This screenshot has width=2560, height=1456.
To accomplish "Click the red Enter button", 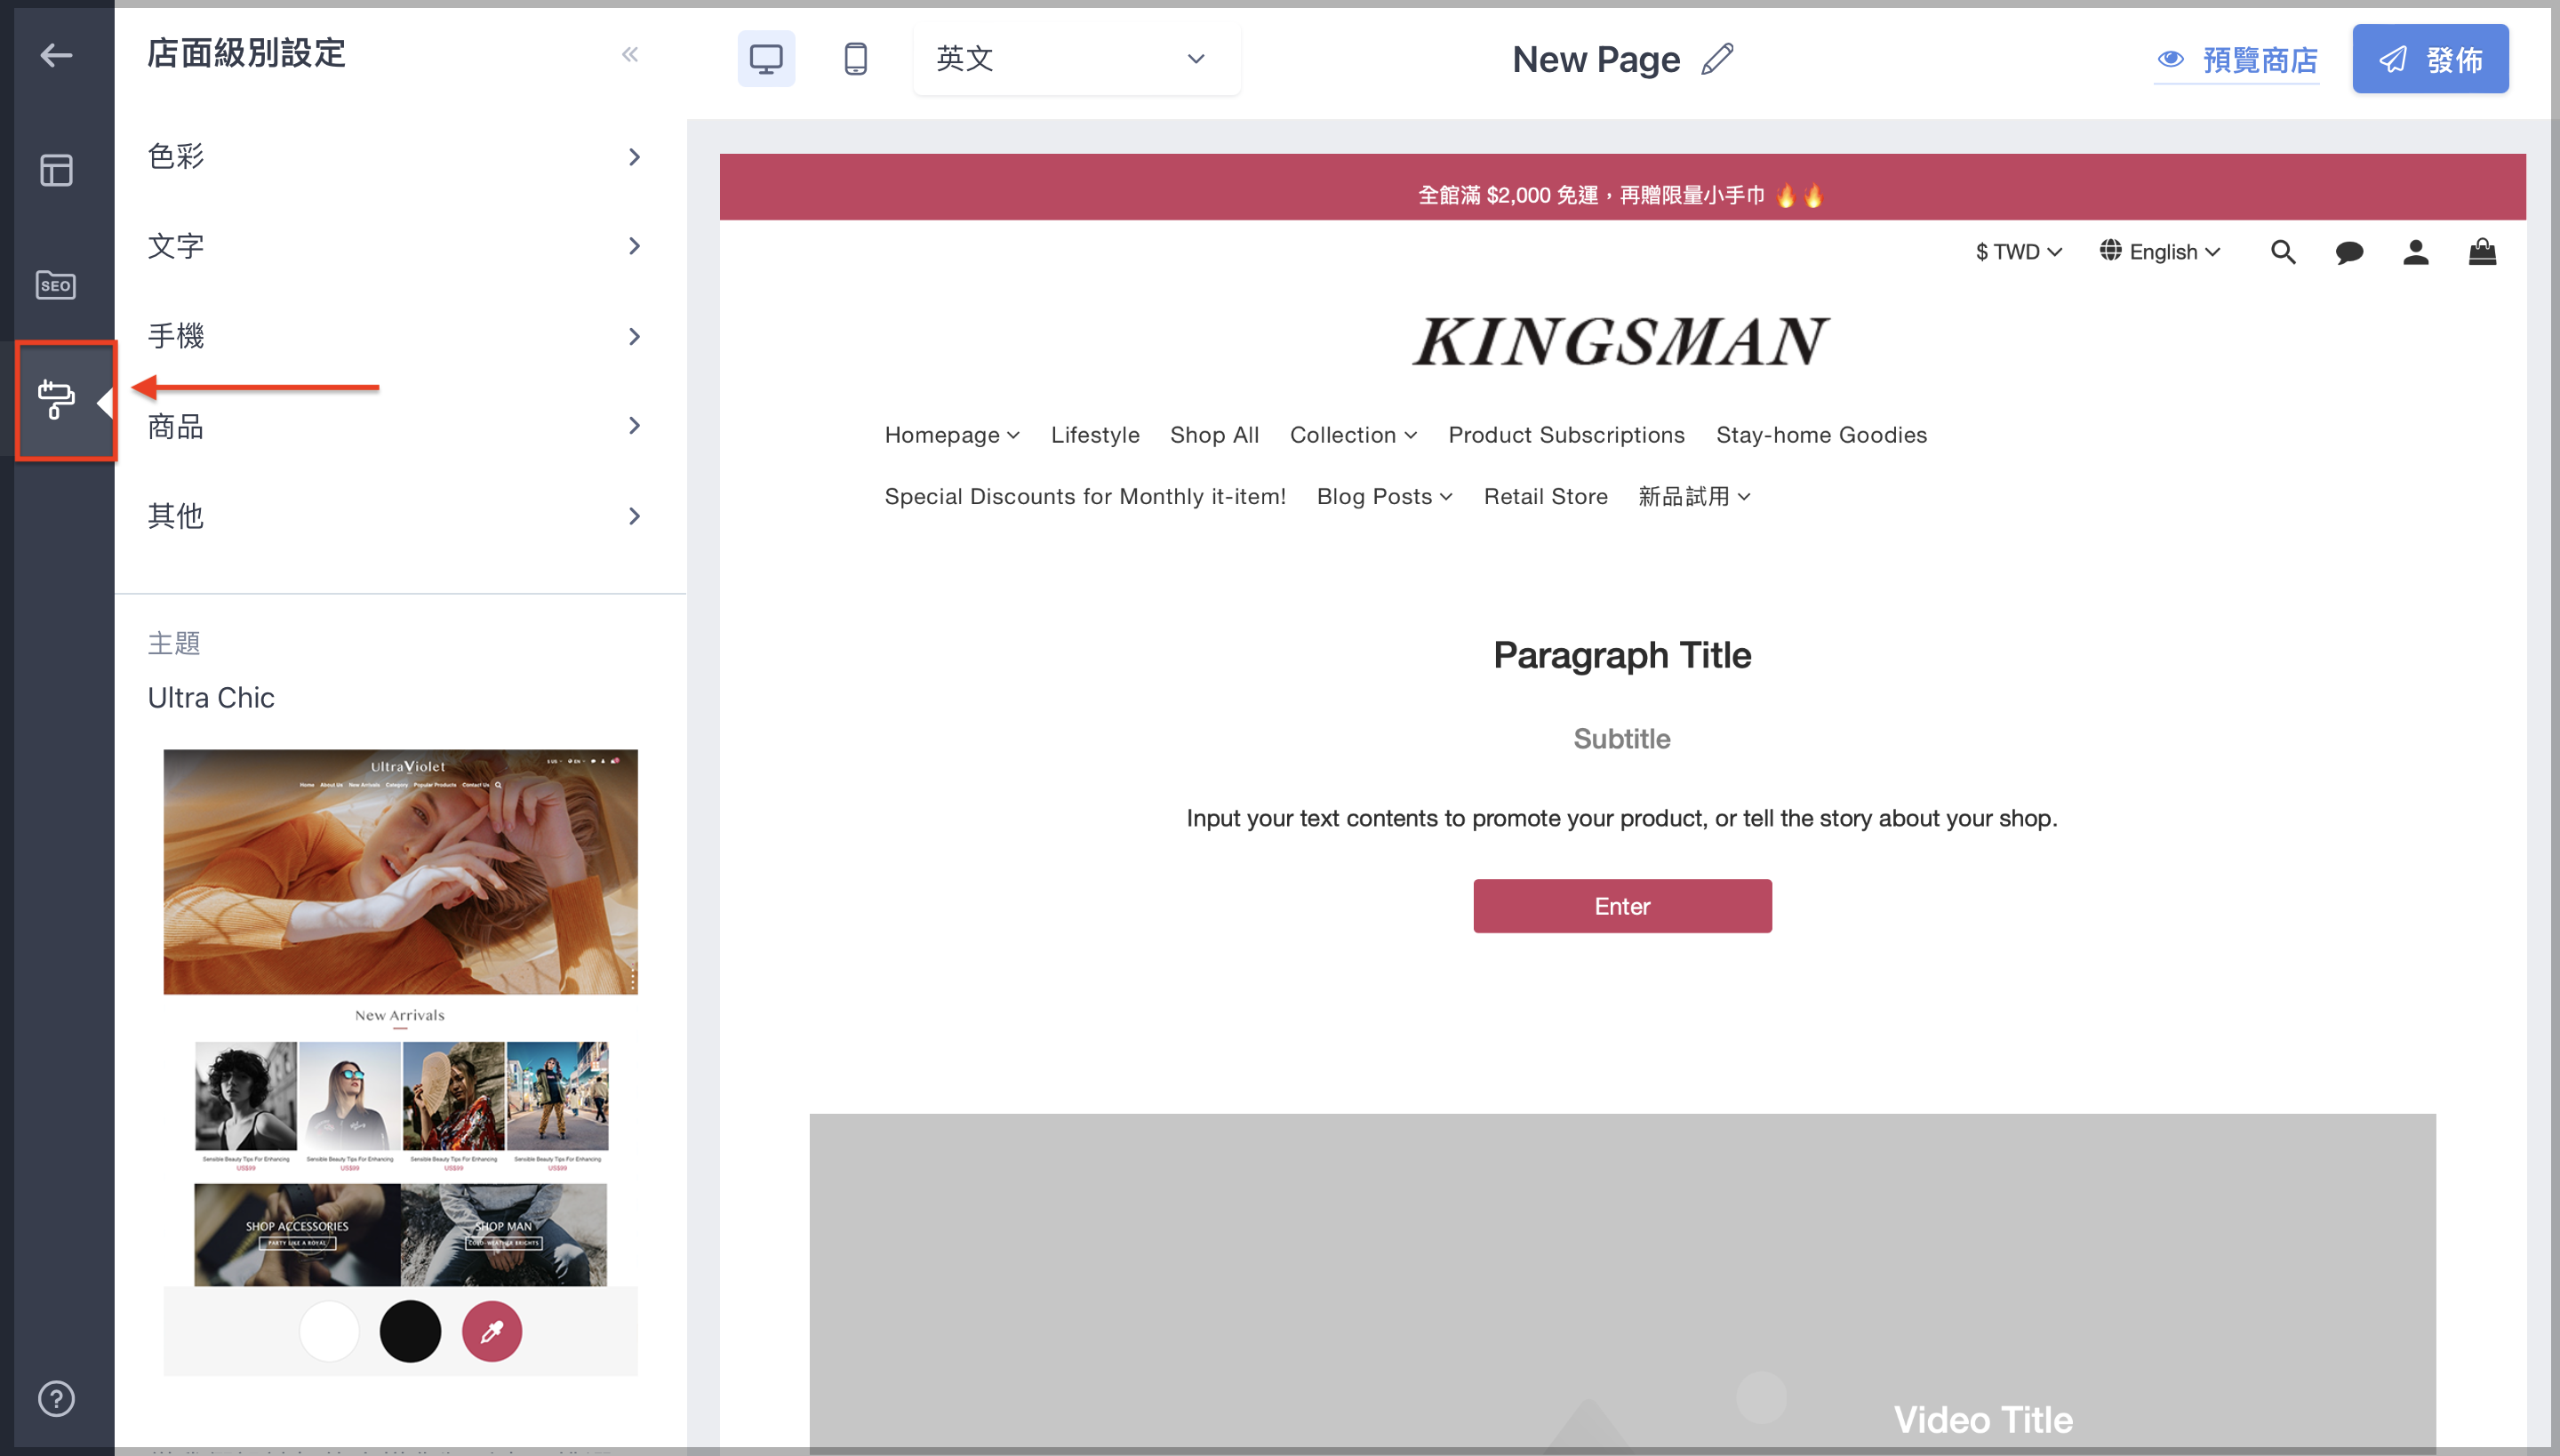I will [1622, 906].
